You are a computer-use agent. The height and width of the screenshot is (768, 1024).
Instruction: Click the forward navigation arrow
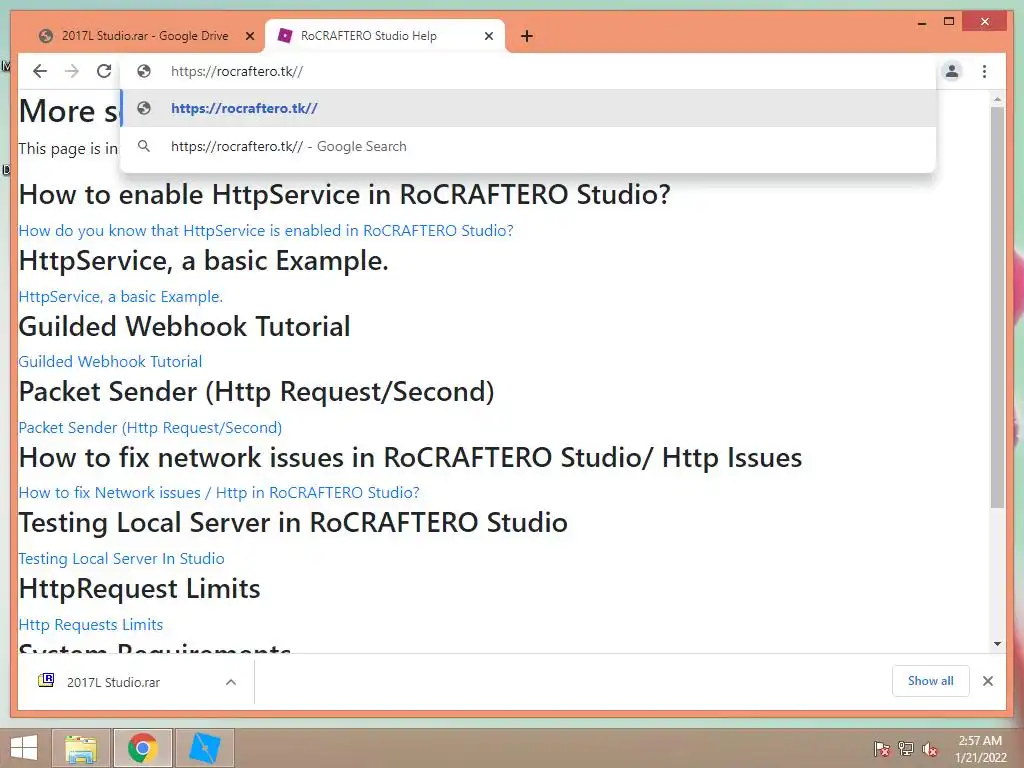point(72,71)
